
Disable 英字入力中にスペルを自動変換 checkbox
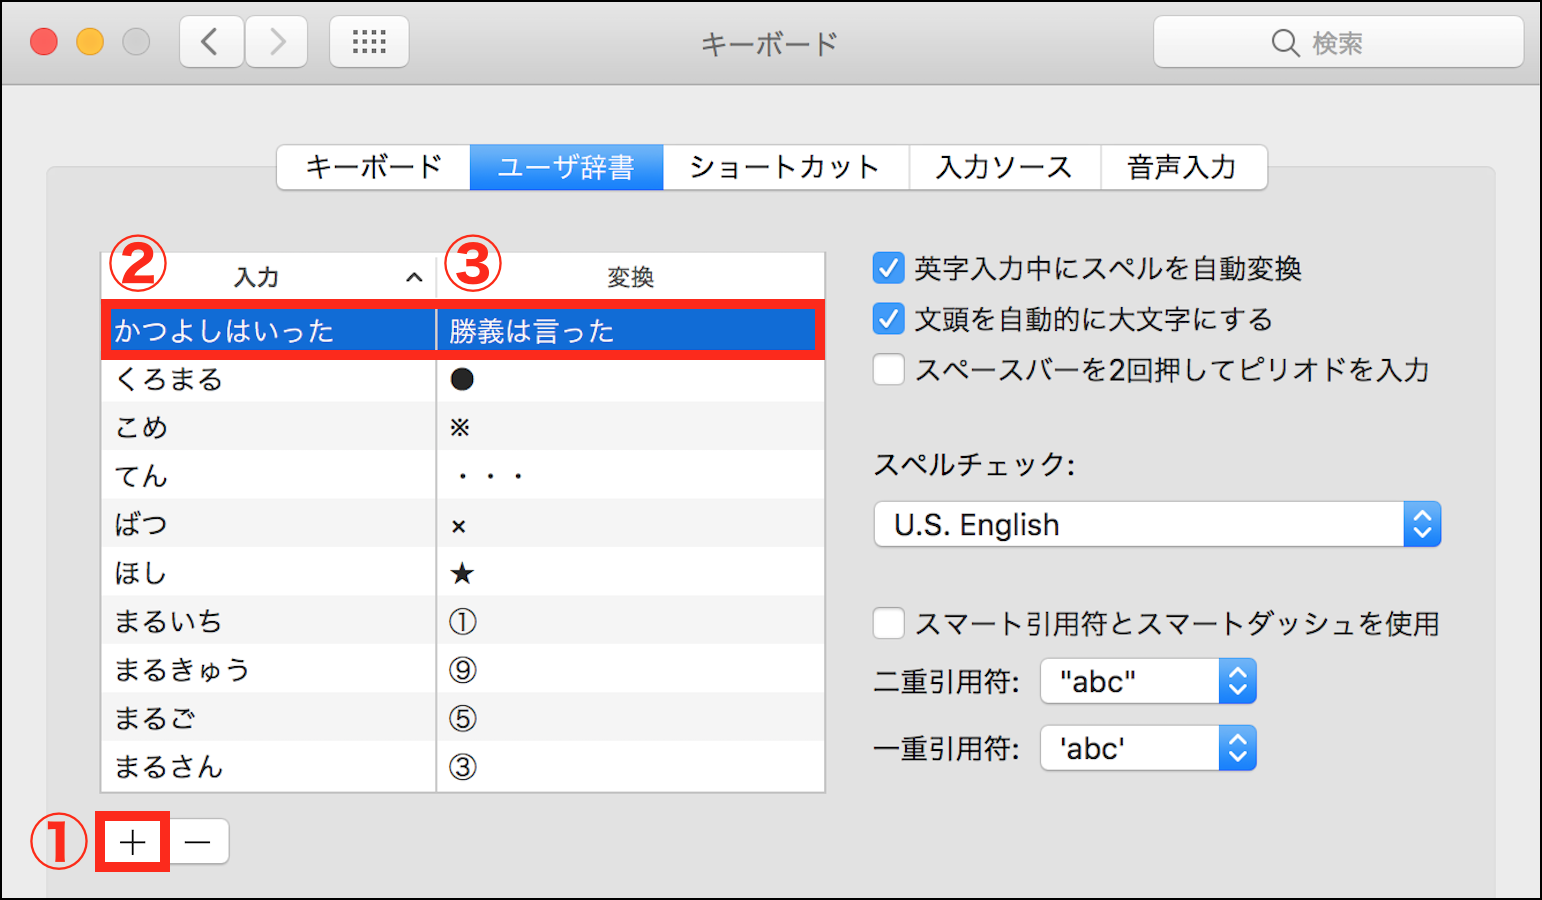coord(888,268)
